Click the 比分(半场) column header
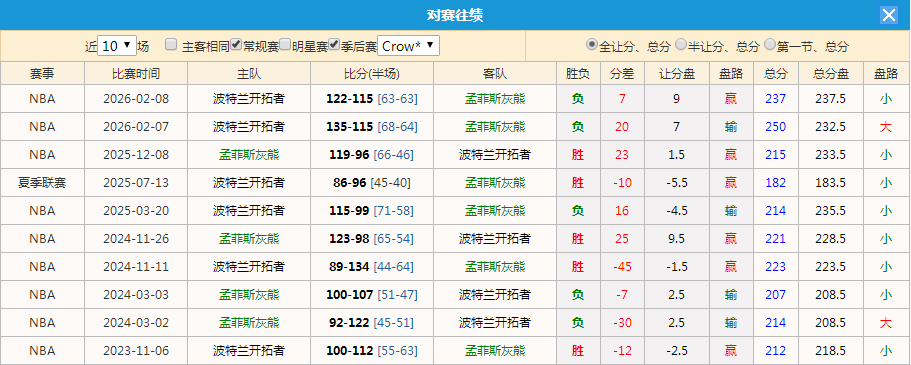Viewport: 911px width, 365px height. [x=372, y=73]
